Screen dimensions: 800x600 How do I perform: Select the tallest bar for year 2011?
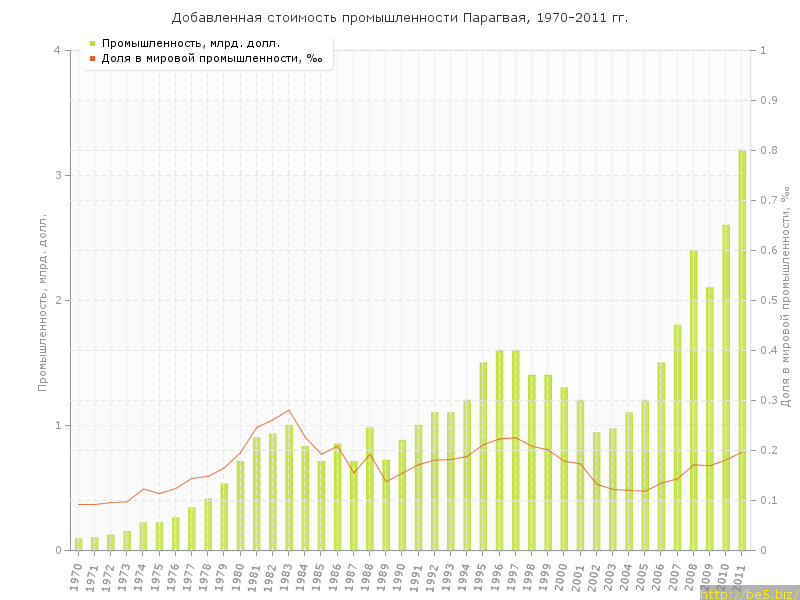click(x=742, y=350)
